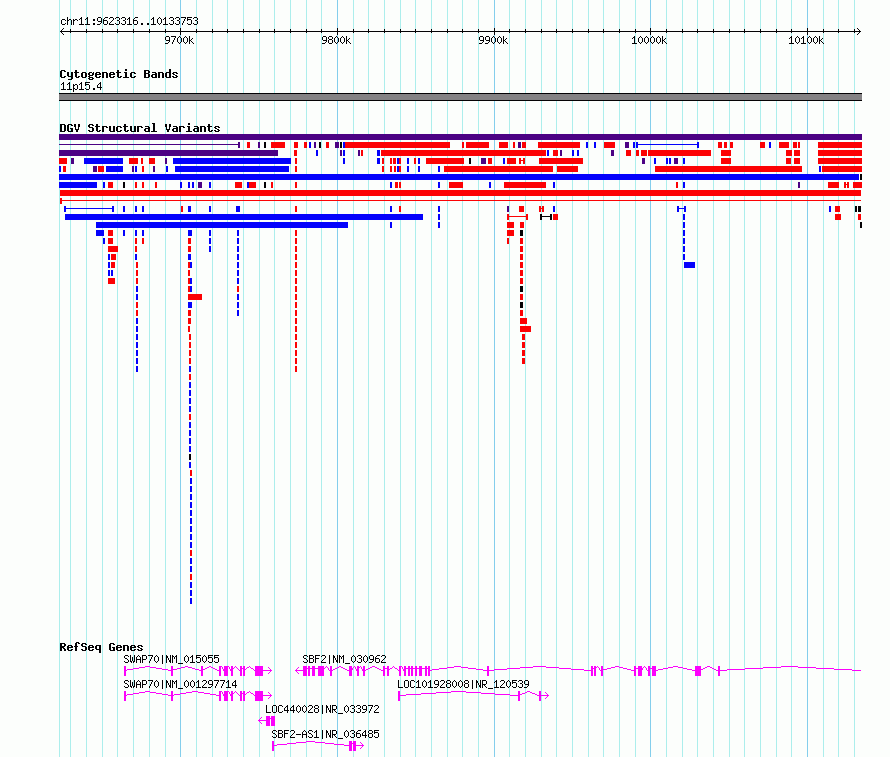Open the LOC101928008|NR_120539 gene label
Viewport: 890px width, 757px height.
463,684
